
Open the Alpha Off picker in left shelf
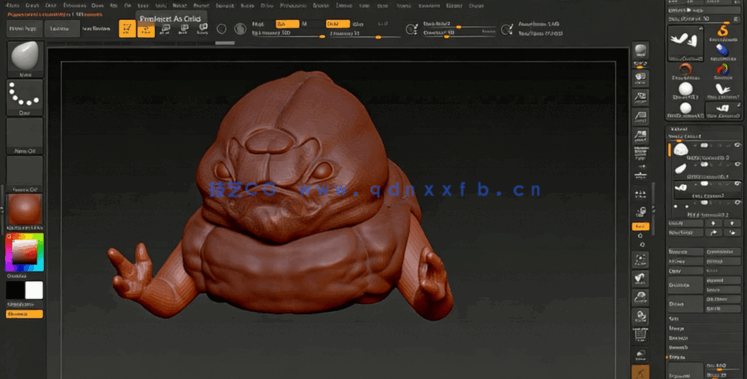[25, 136]
